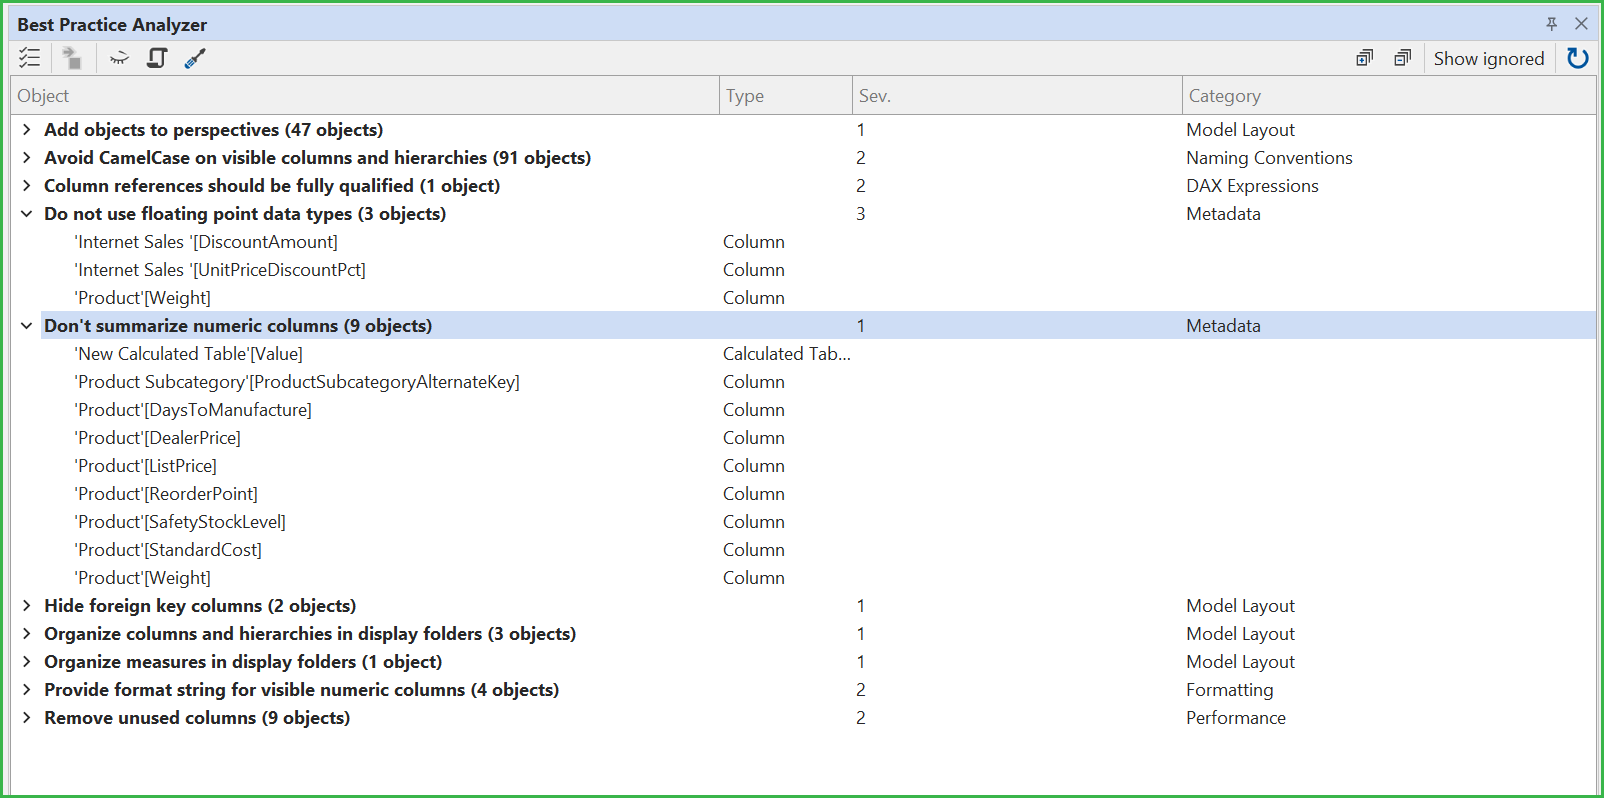The image size is (1604, 798).
Task: Expand the Add objects to perspectives rule
Action: point(27,130)
